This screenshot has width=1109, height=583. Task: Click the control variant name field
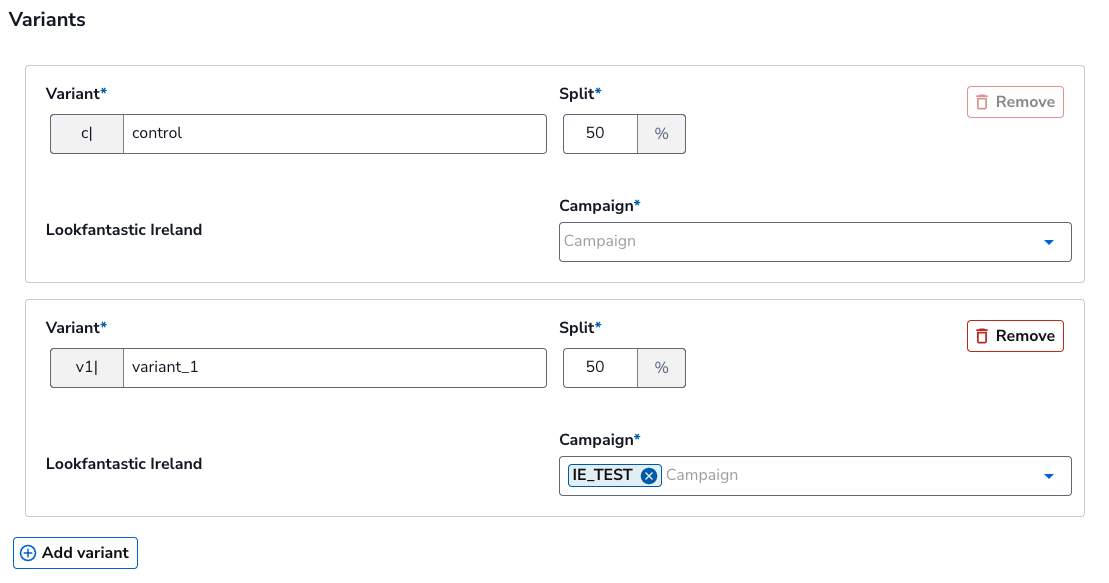(x=334, y=133)
